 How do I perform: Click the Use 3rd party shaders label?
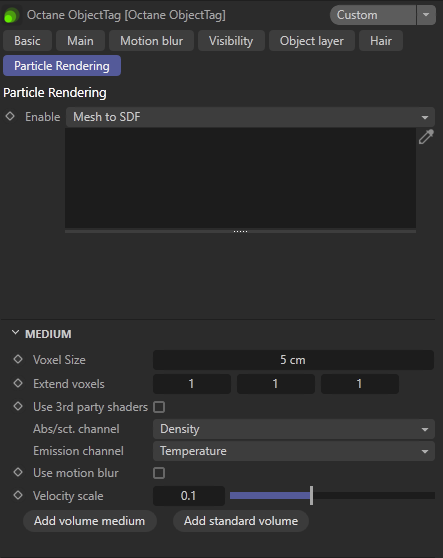point(90,407)
